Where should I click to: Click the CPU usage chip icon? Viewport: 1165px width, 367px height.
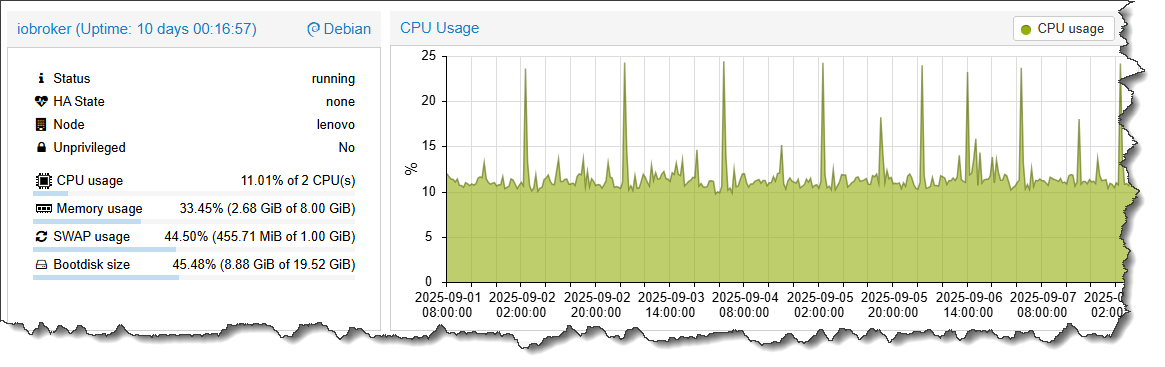point(44,181)
